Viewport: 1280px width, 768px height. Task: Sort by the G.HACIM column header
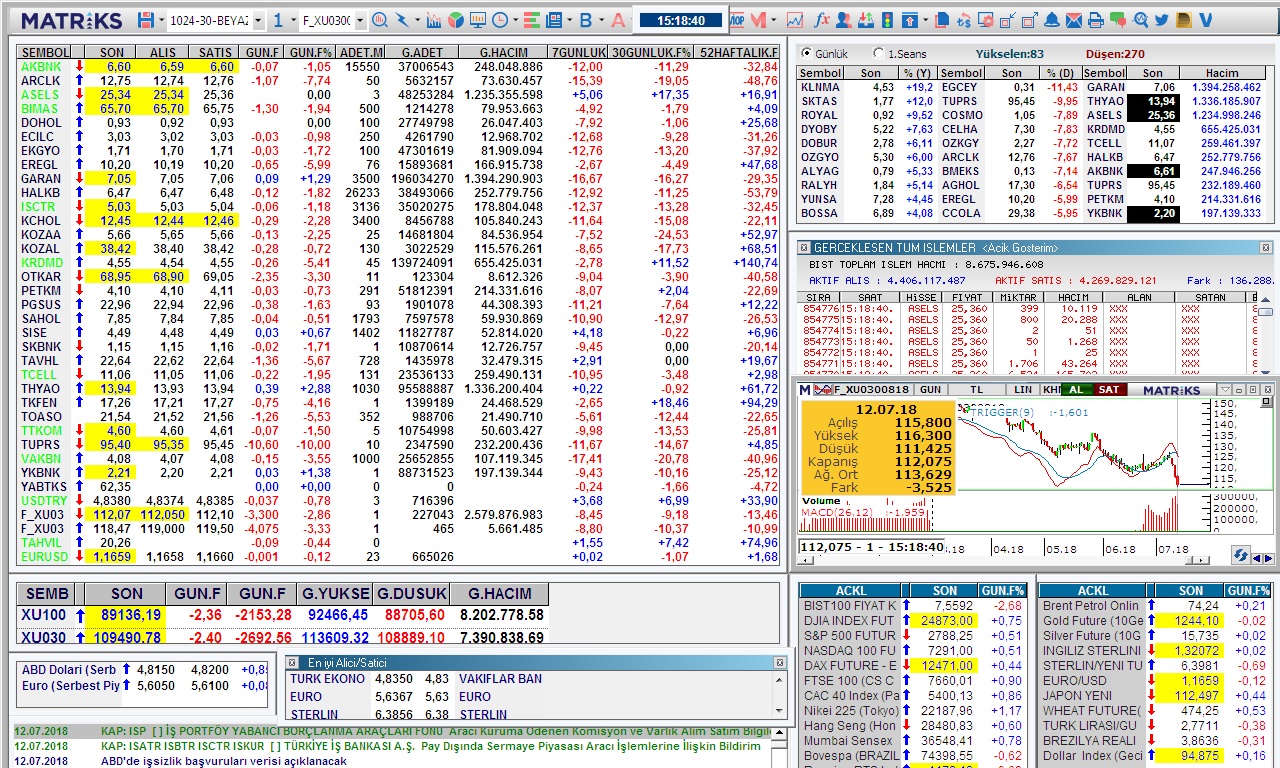tap(503, 52)
